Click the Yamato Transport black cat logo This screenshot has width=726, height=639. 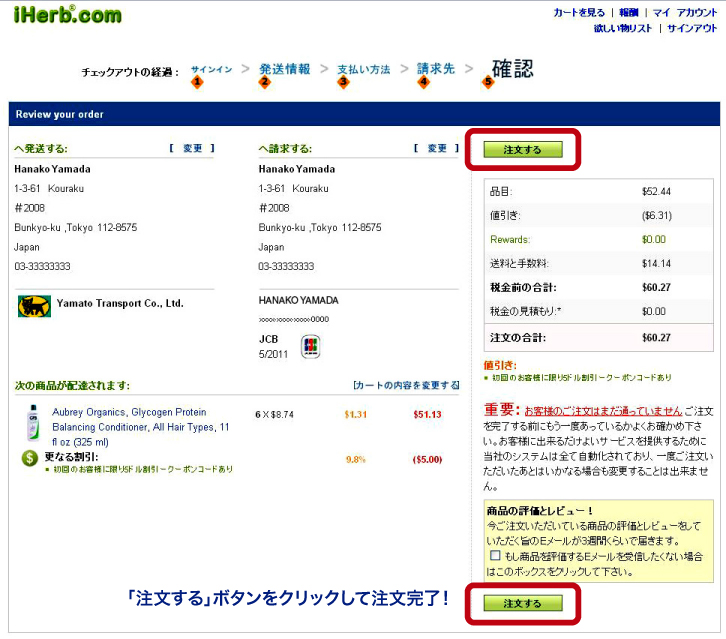click(x=34, y=306)
